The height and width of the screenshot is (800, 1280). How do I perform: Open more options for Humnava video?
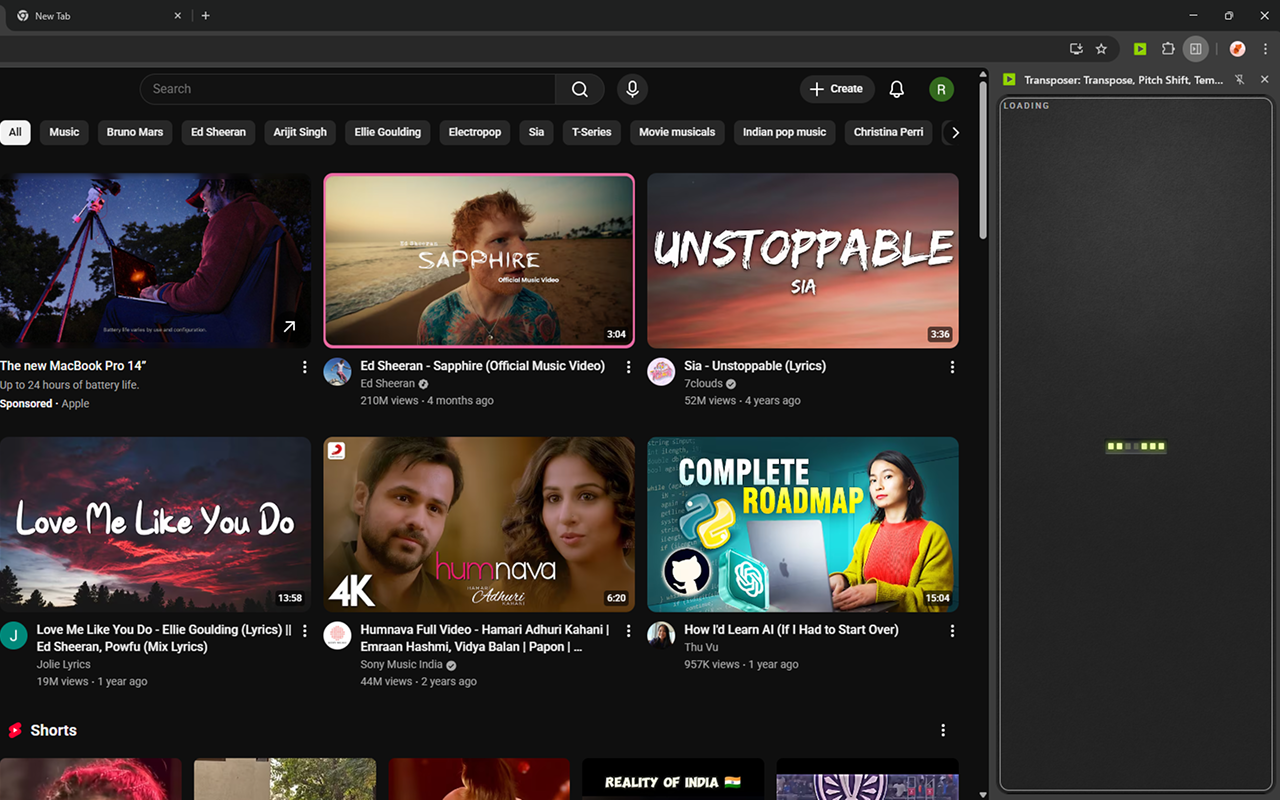click(x=629, y=631)
